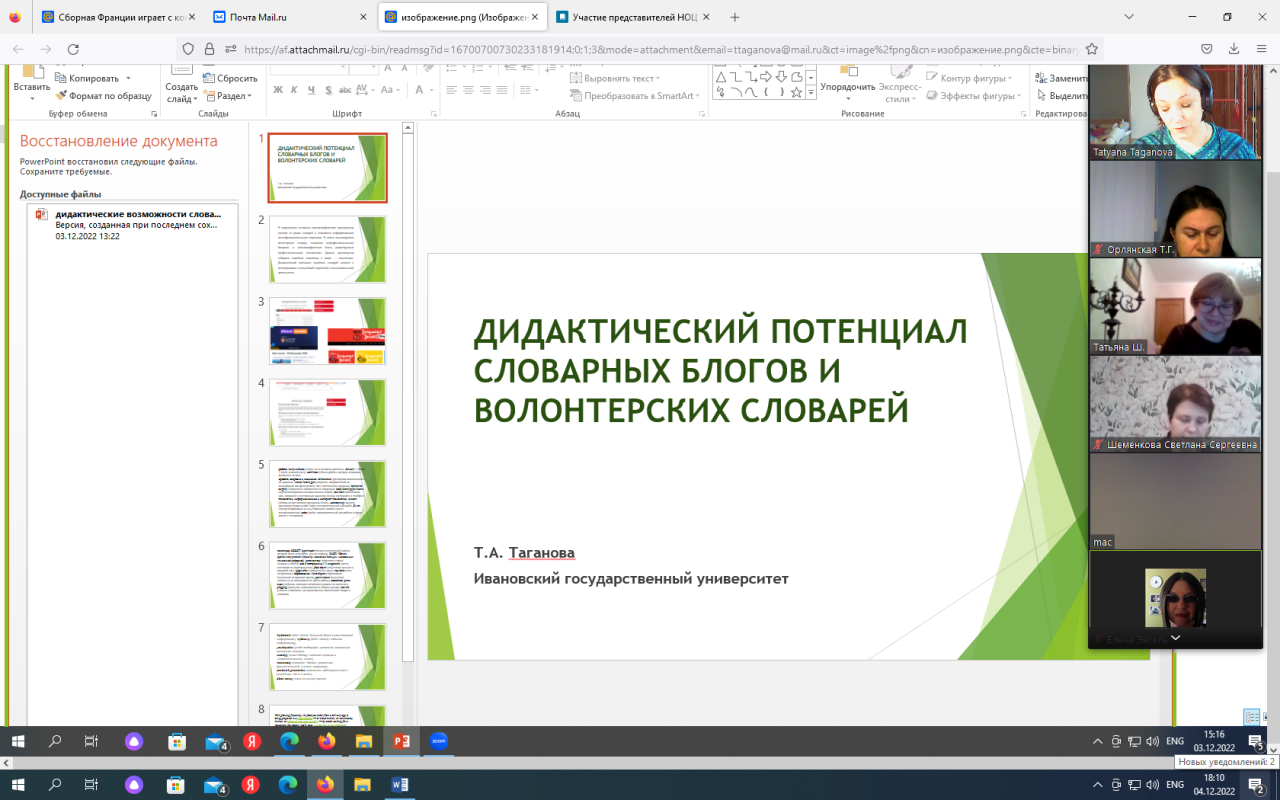Image resolution: width=1280 pixels, height=800 pixels.
Task: Toggle underline Ч formatting in the ribbon
Action: (x=311, y=90)
